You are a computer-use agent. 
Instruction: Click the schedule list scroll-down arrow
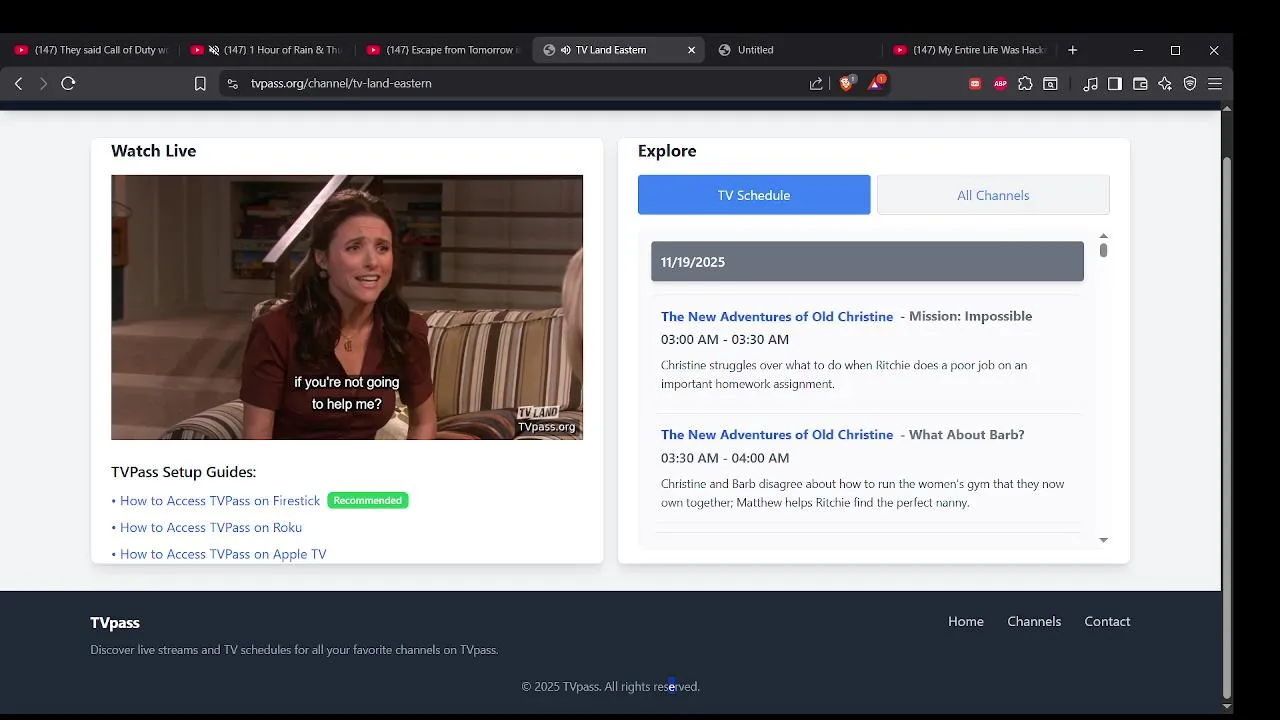click(x=1103, y=540)
